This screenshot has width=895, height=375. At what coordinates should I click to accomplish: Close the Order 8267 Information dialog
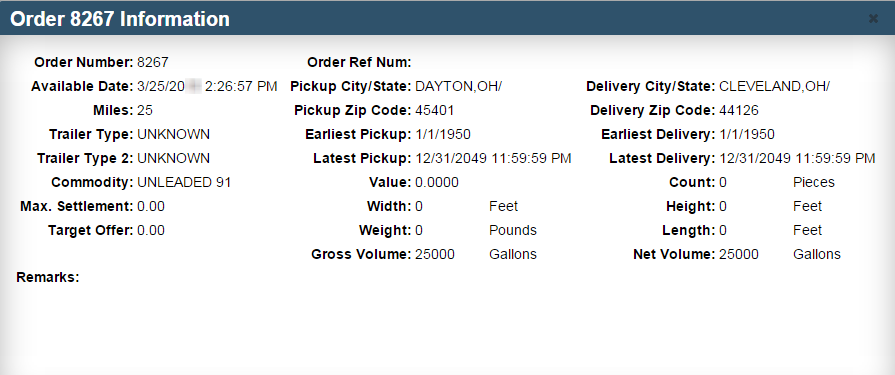(x=873, y=19)
